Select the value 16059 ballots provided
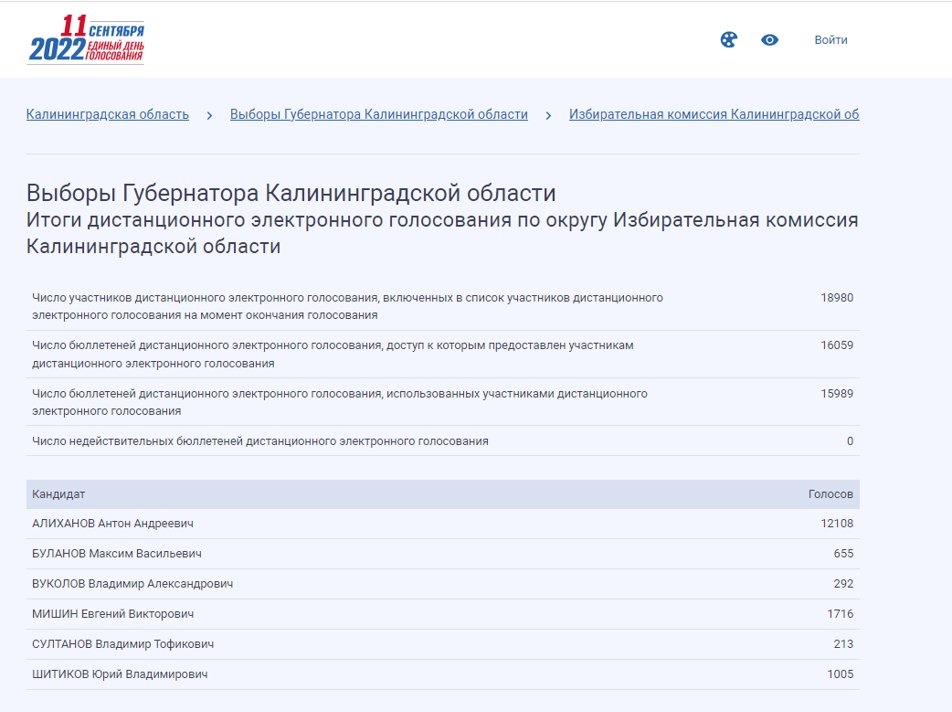Viewport: 952px width, 712px height. [x=837, y=345]
